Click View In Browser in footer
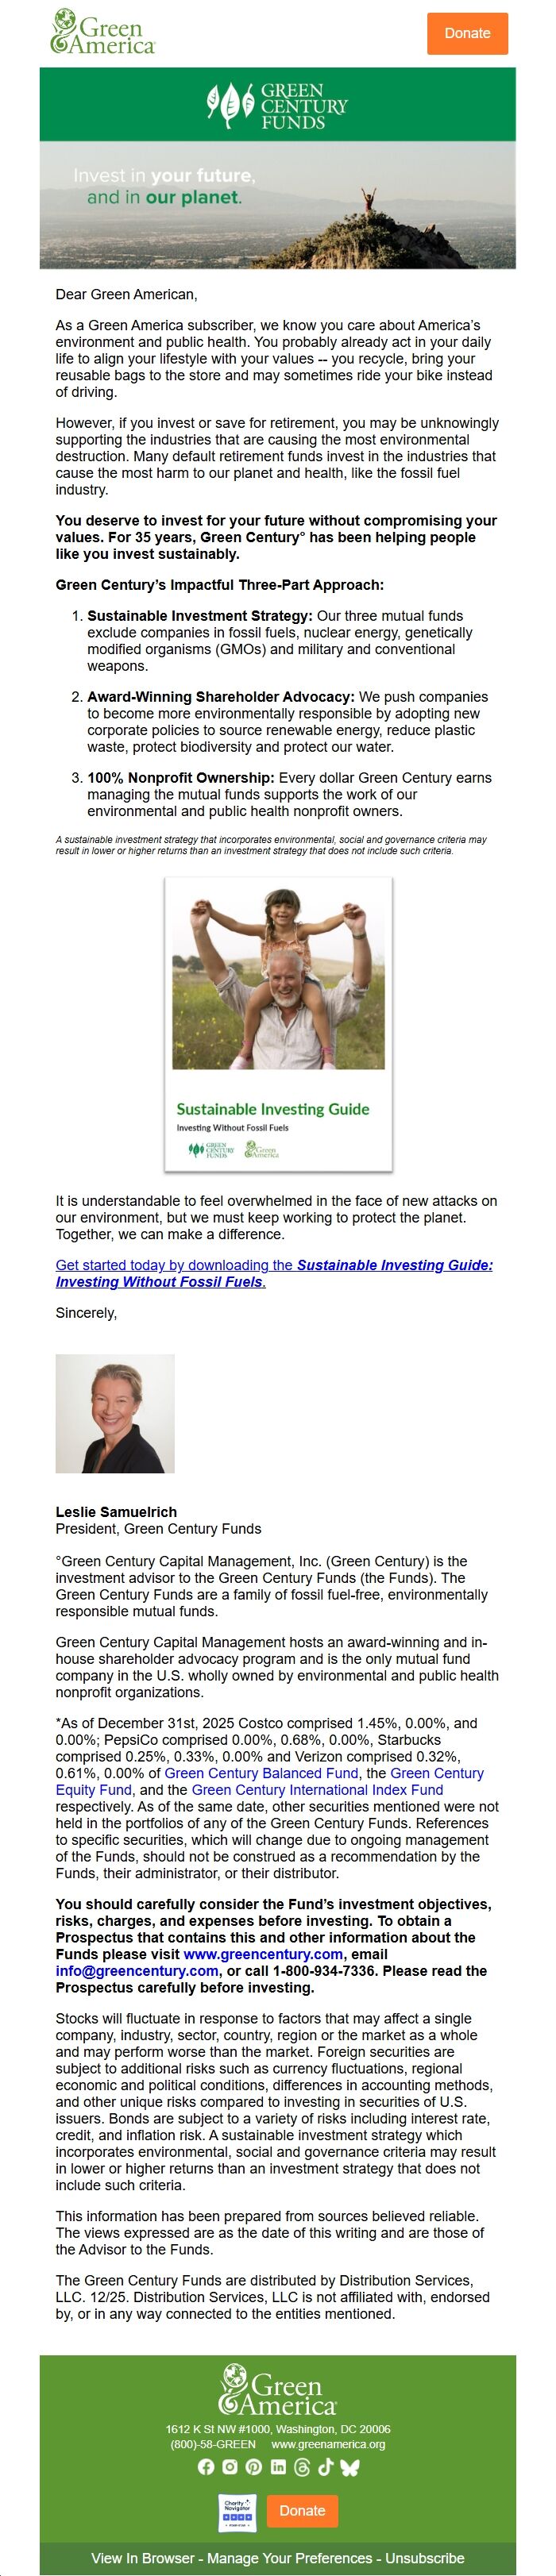This screenshot has width=556, height=2576. click(x=144, y=2558)
